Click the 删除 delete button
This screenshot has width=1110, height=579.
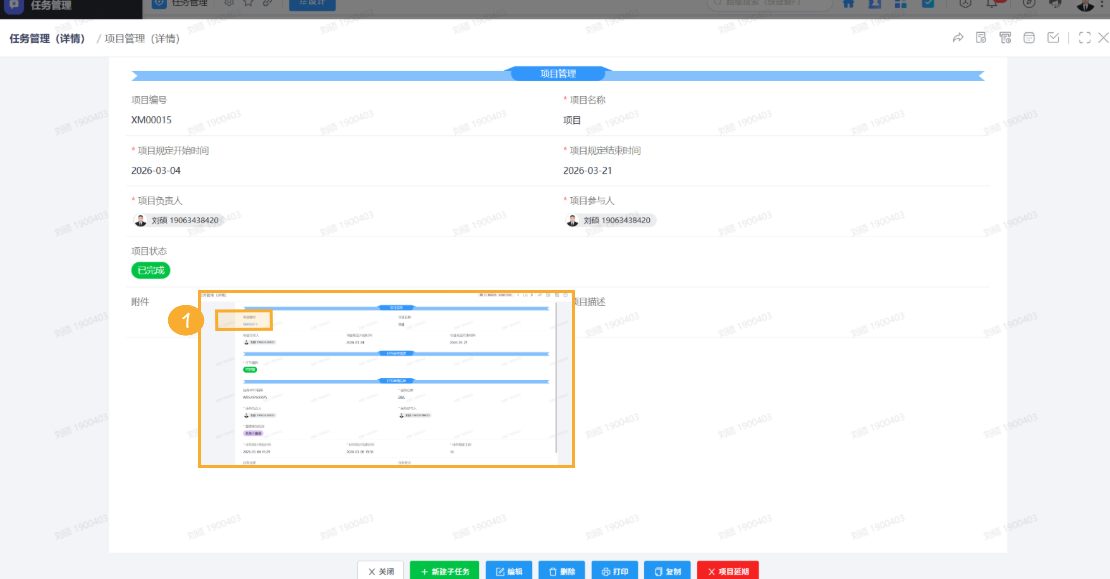[562, 571]
